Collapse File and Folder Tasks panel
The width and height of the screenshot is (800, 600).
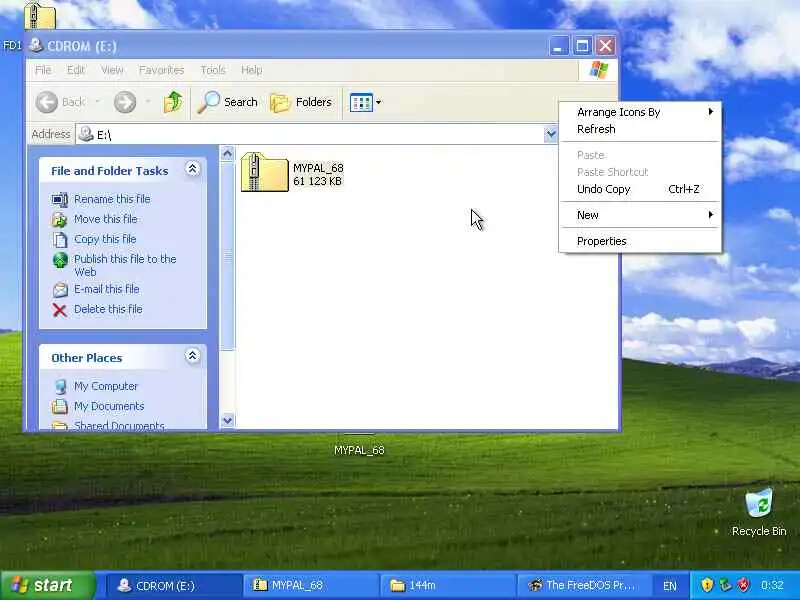pyautogui.click(x=192, y=169)
